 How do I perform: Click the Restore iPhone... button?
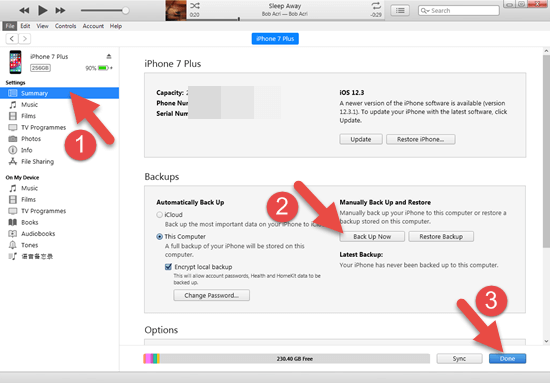click(421, 139)
